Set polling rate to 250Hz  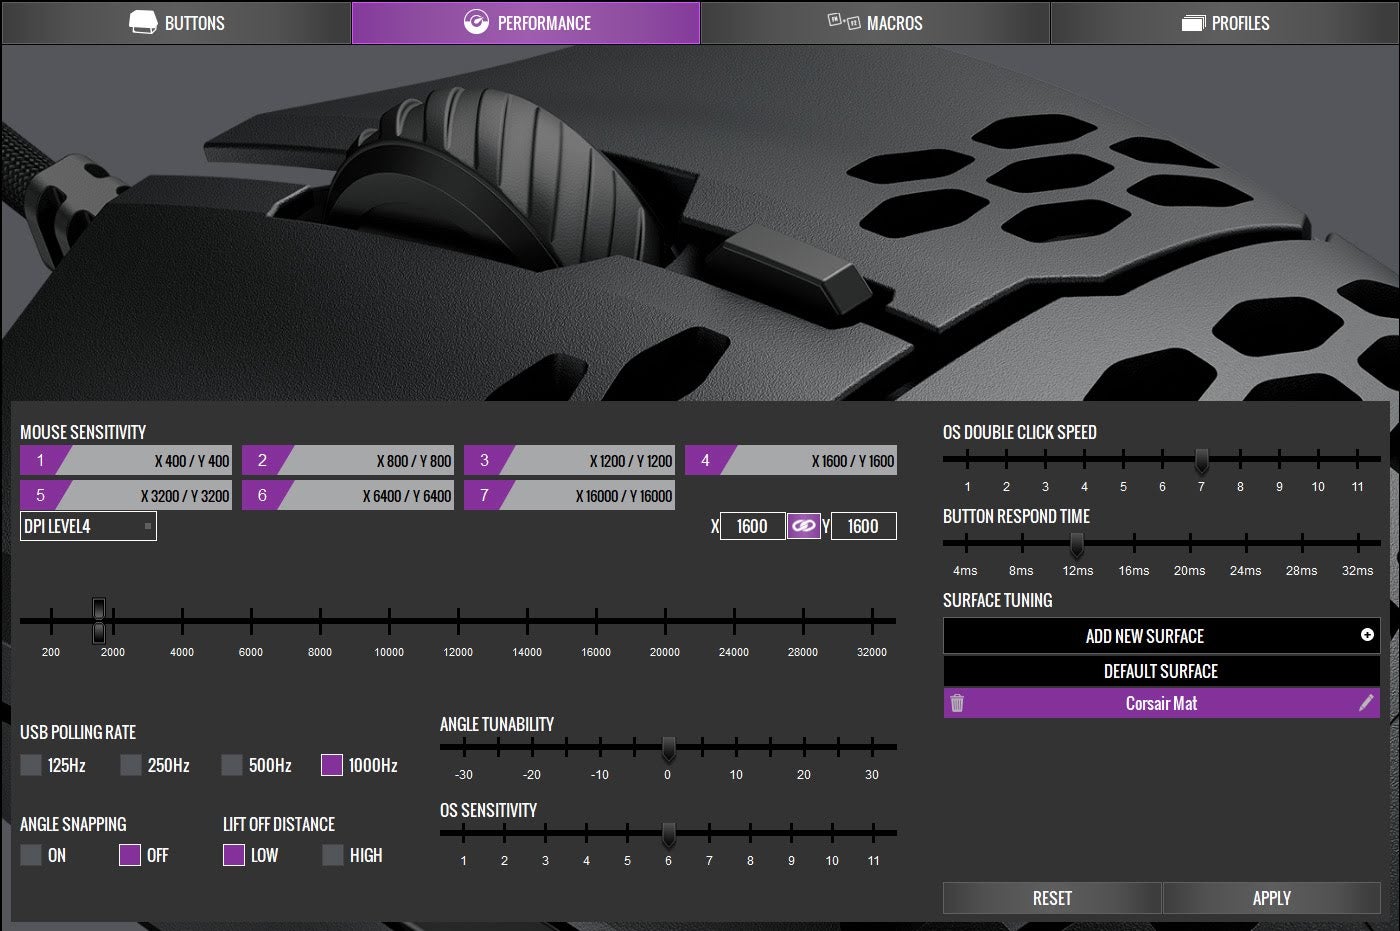click(x=131, y=765)
